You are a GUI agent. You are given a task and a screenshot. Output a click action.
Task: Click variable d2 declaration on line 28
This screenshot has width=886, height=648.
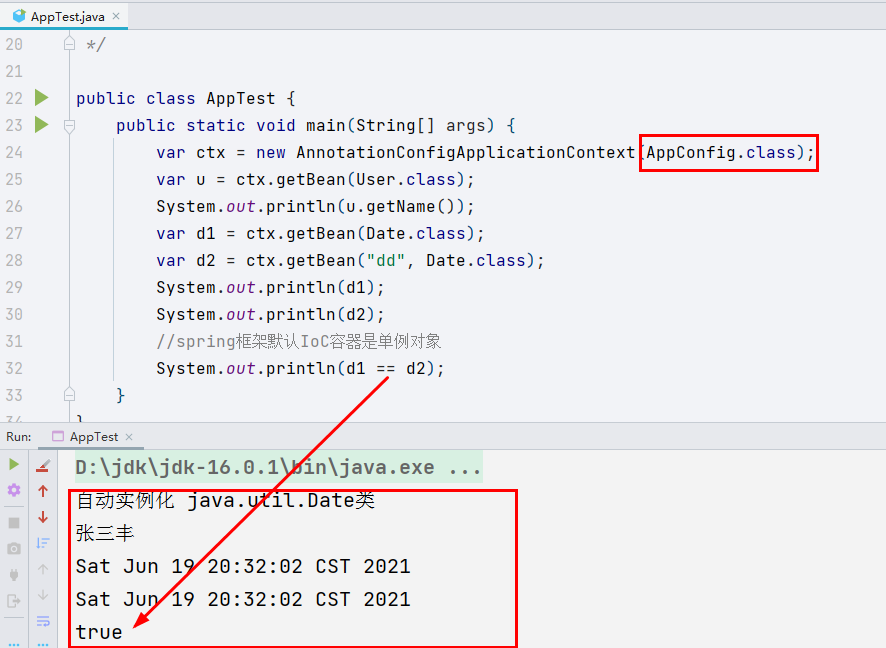click(x=206, y=260)
